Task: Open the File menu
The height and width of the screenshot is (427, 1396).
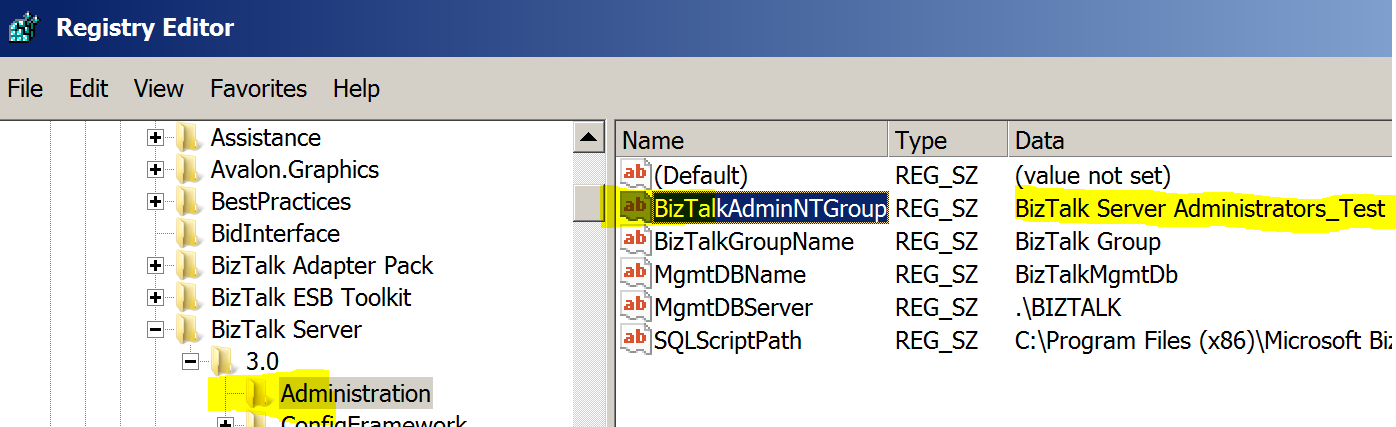Action: click(25, 88)
